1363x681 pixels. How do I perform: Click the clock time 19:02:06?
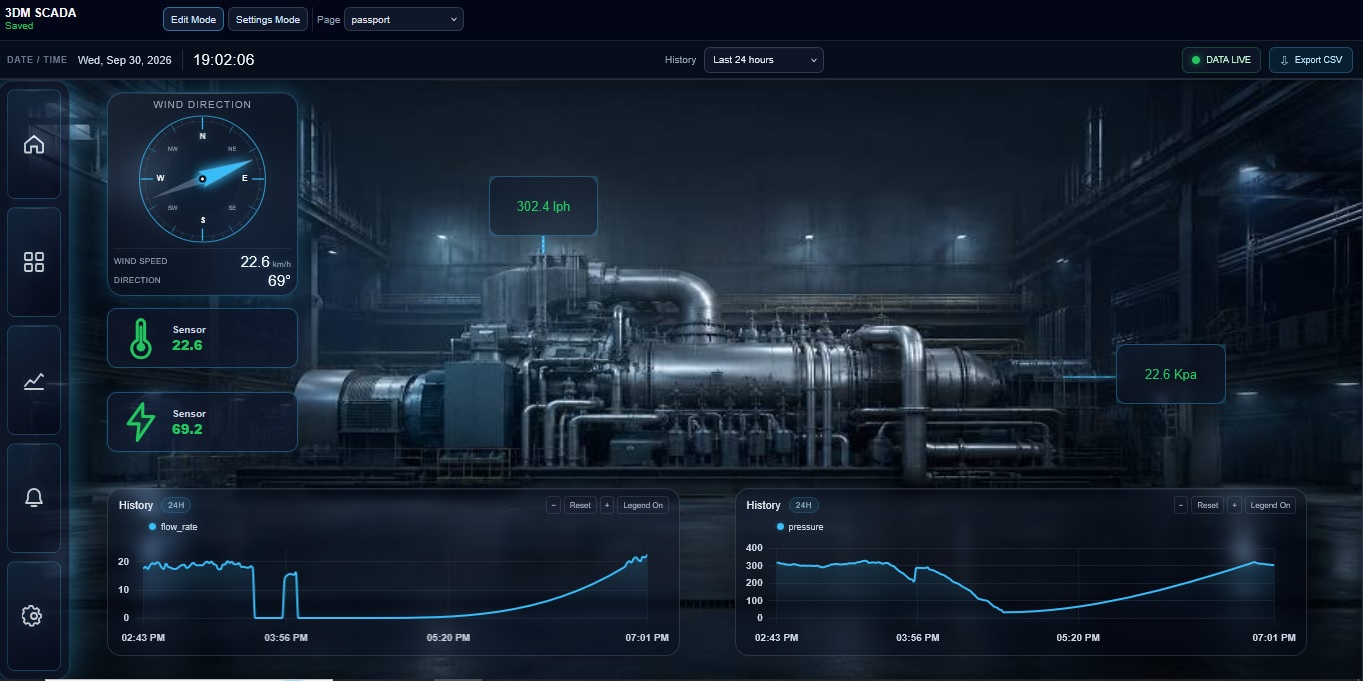click(224, 60)
